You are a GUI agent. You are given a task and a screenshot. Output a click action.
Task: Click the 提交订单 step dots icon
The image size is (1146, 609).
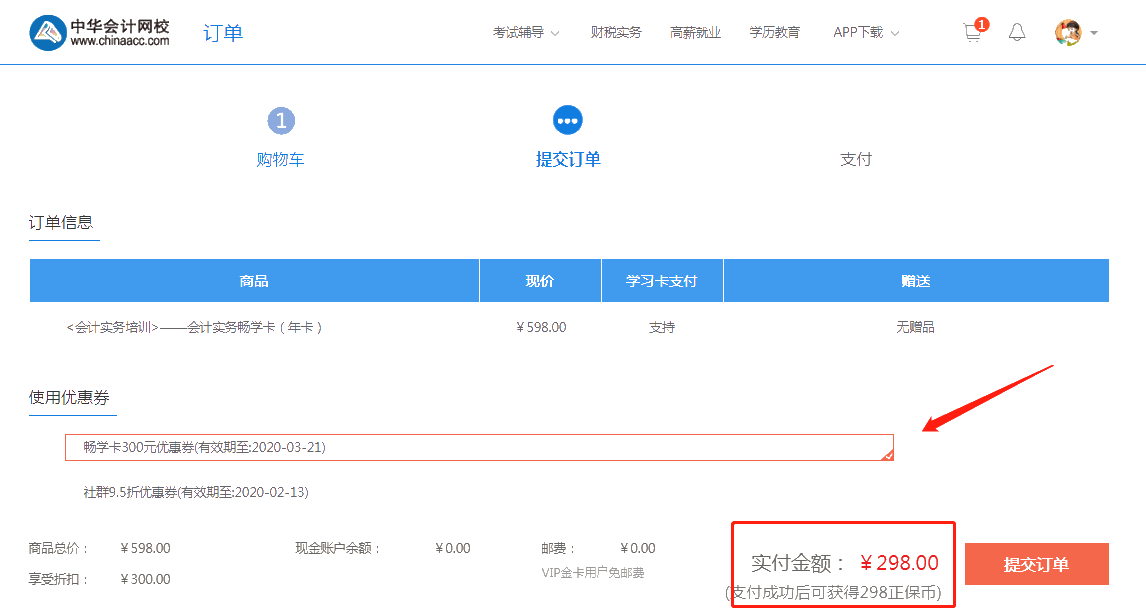pos(568,121)
